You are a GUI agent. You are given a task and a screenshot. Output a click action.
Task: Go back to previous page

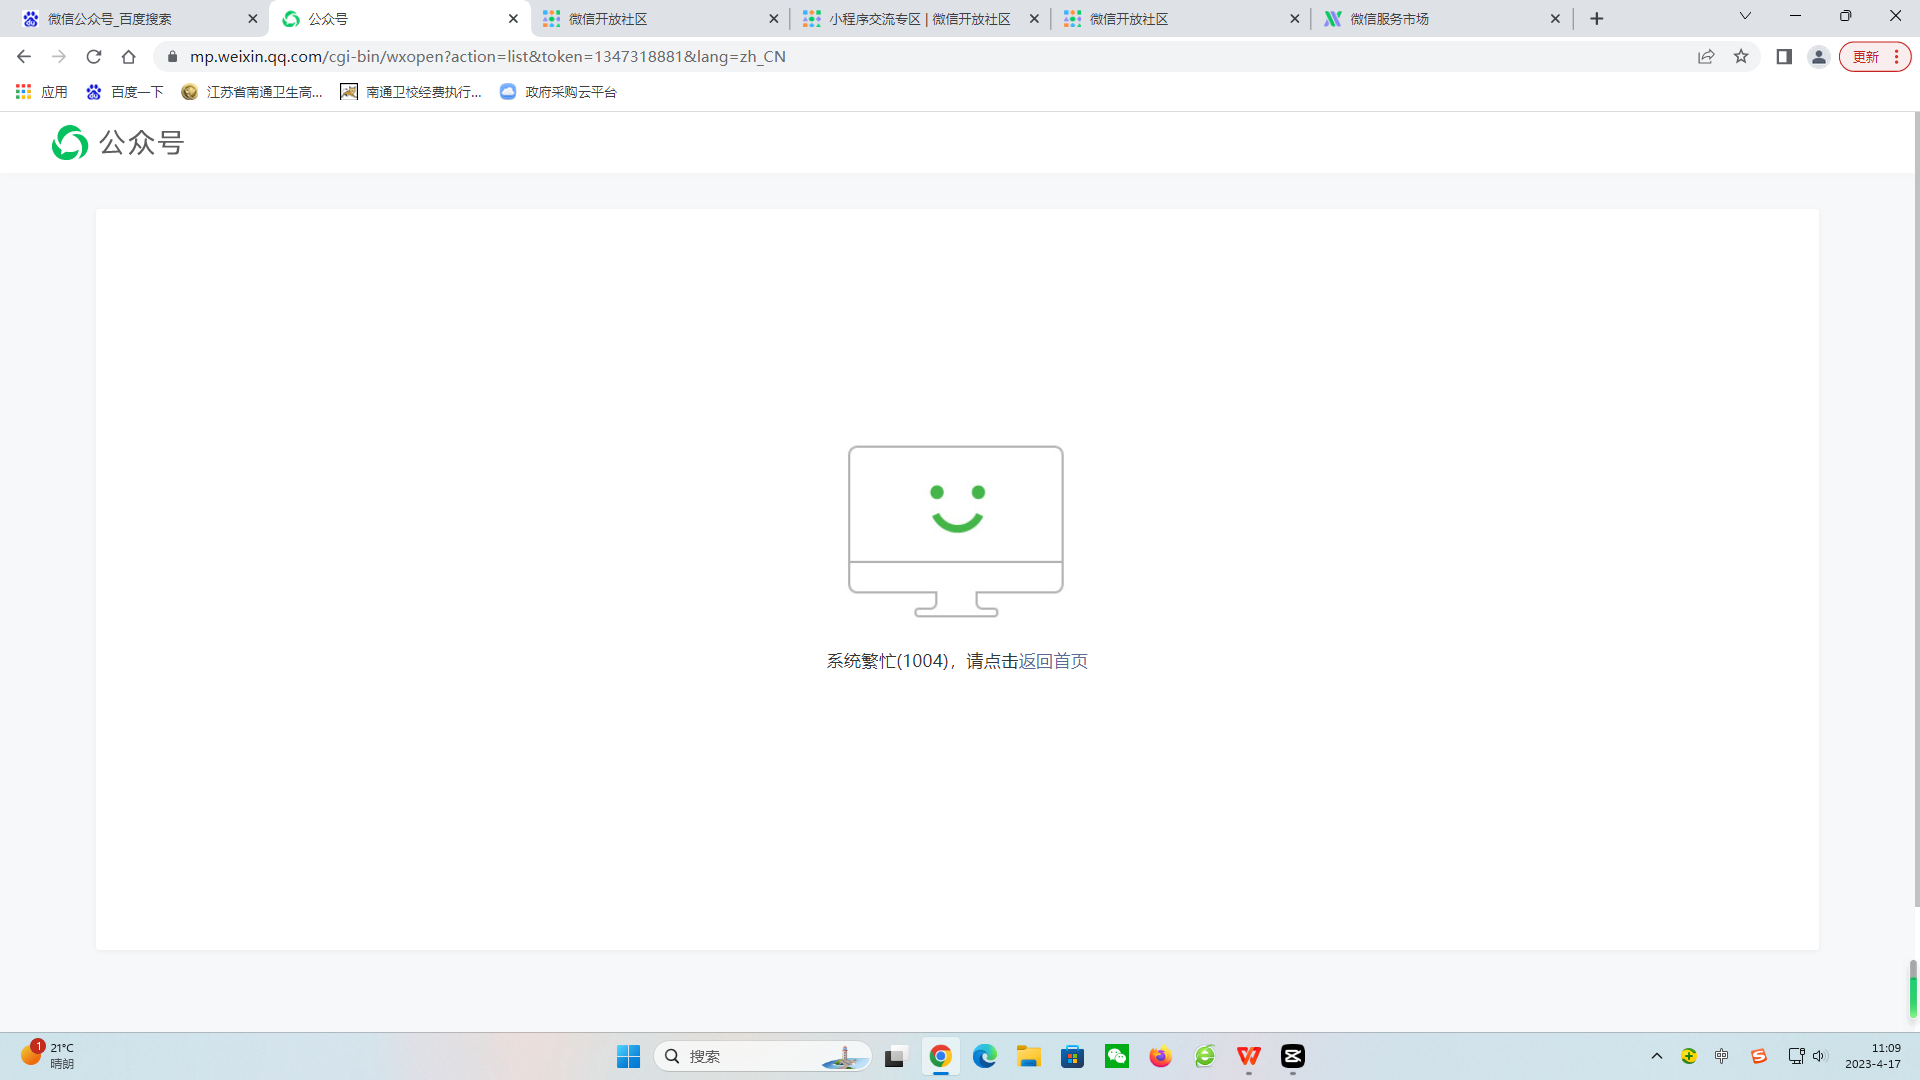point(24,57)
